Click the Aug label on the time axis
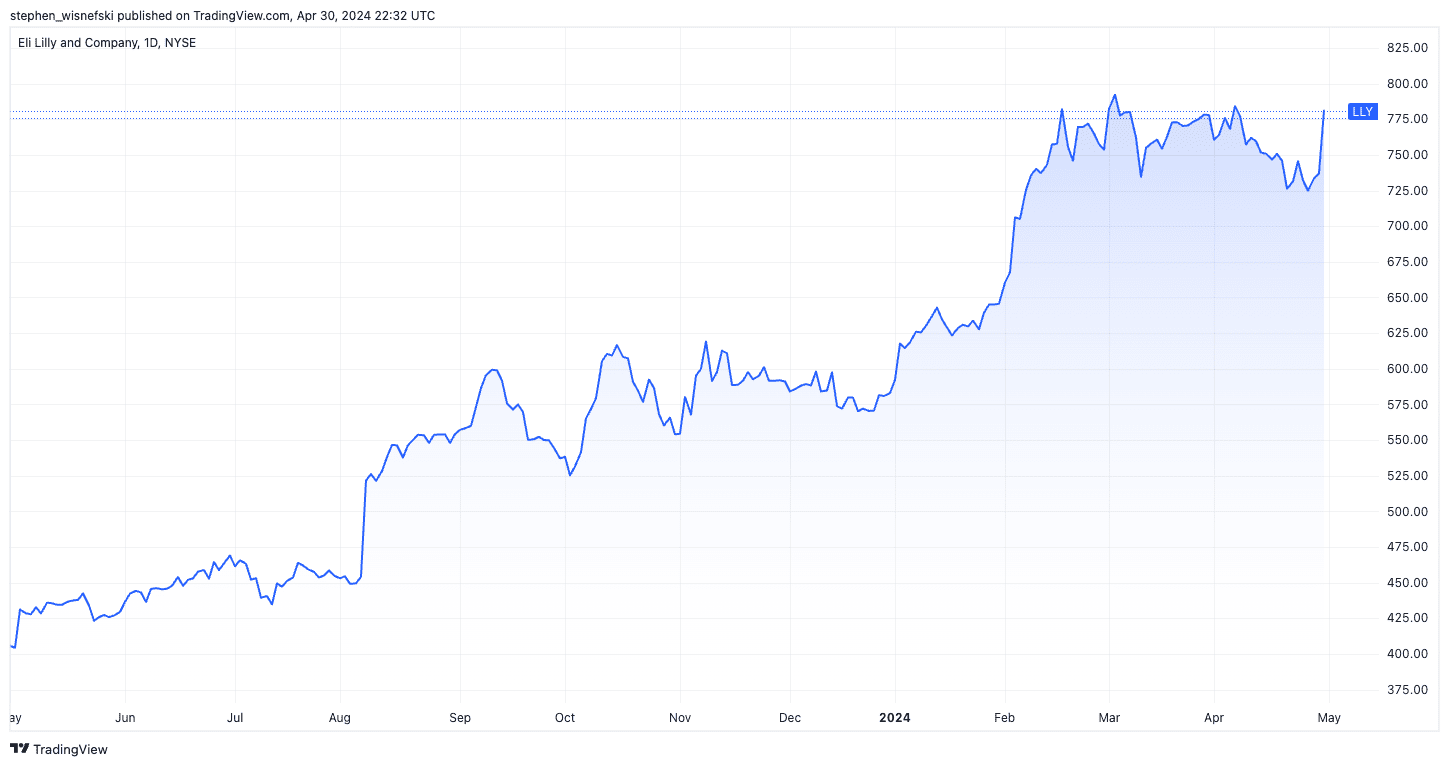 click(341, 718)
